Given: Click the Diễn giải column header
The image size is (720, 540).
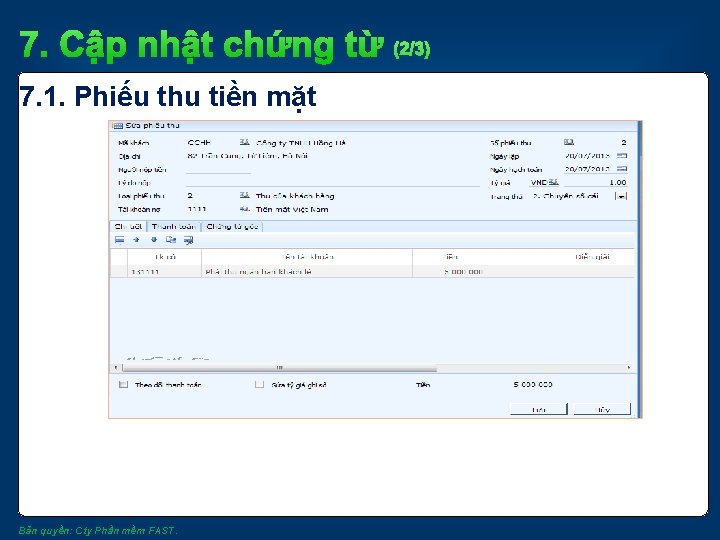Looking at the screenshot, I should pos(592,257).
